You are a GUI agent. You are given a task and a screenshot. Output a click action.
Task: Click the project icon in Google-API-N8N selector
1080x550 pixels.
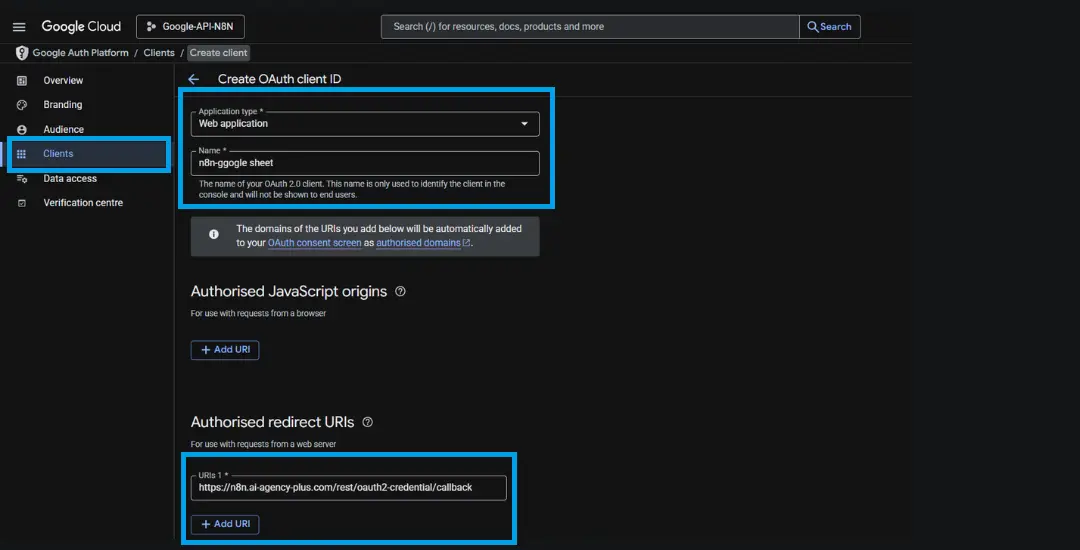coord(152,27)
